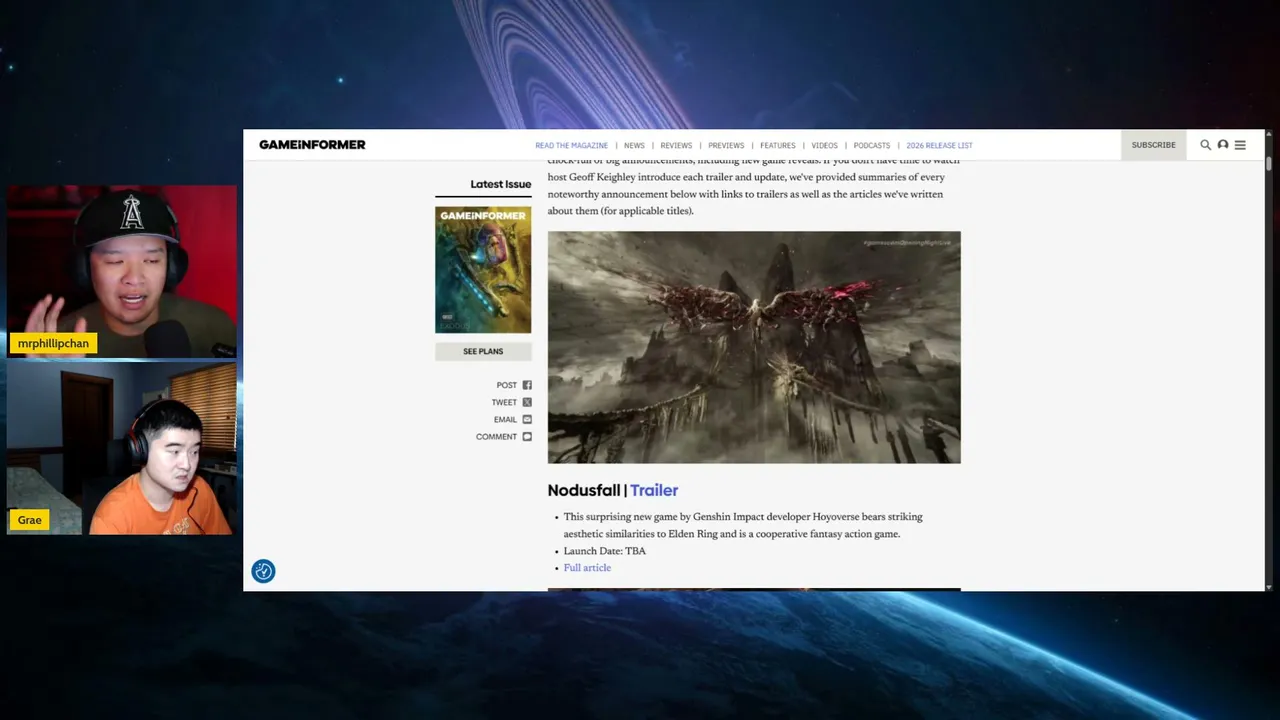This screenshot has height=720, width=1280.
Task: Go to Game Informer home via logo
Action: coord(312,145)
